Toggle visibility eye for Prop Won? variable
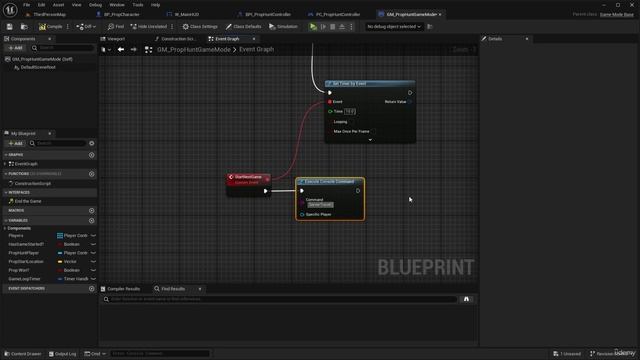The width and height of the screenshot is (640, 360). pos(93,270)
